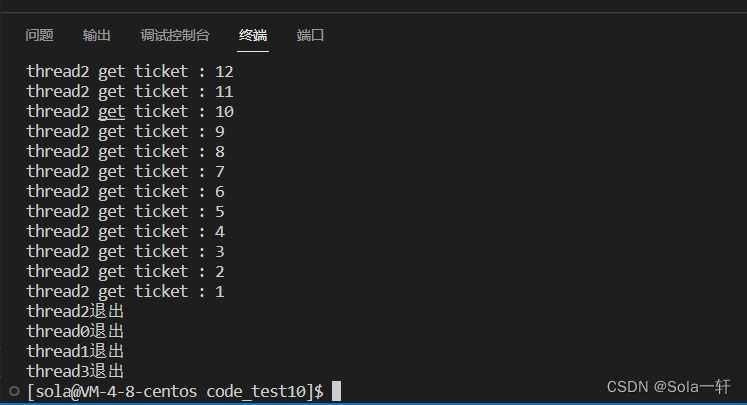Select the 终端 (Terminal) tab
The height and width of the screenshot is (405, 747).
click(253, 35)
